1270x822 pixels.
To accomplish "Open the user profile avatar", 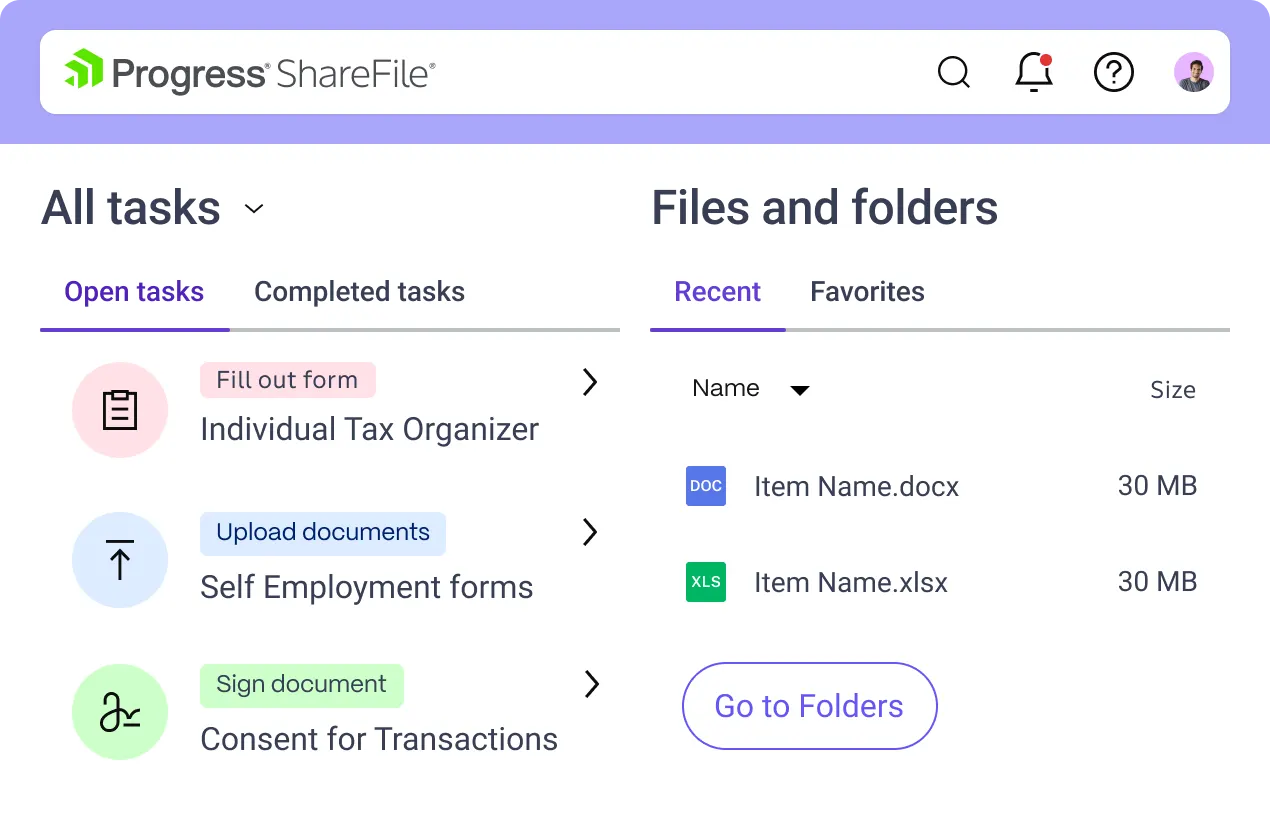I will 1193,72.
